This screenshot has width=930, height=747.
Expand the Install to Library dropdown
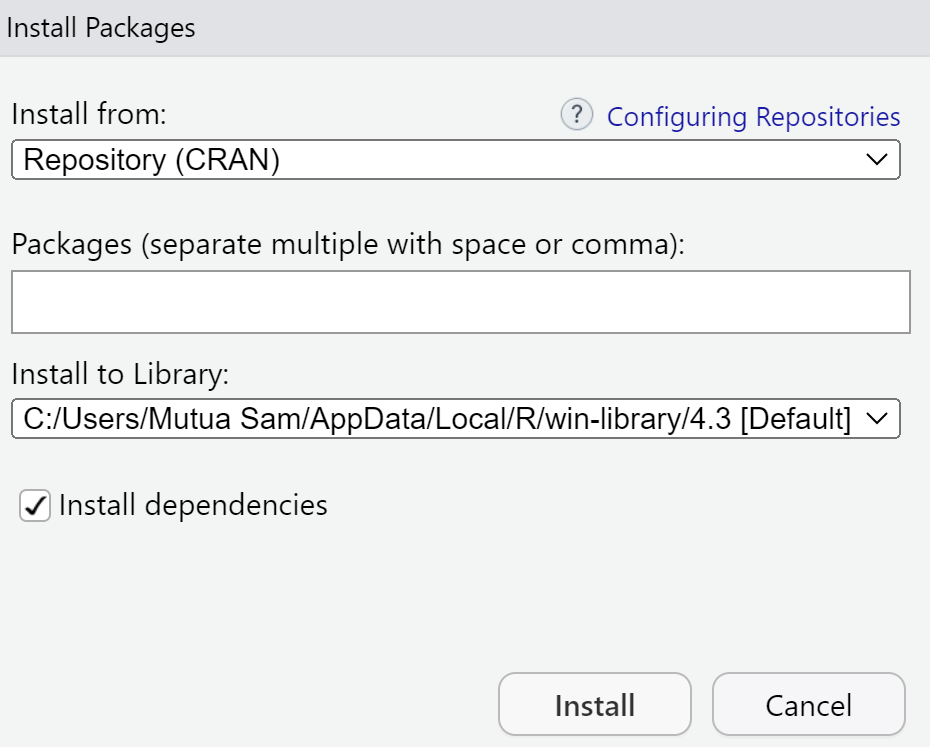tap(455, 420)
